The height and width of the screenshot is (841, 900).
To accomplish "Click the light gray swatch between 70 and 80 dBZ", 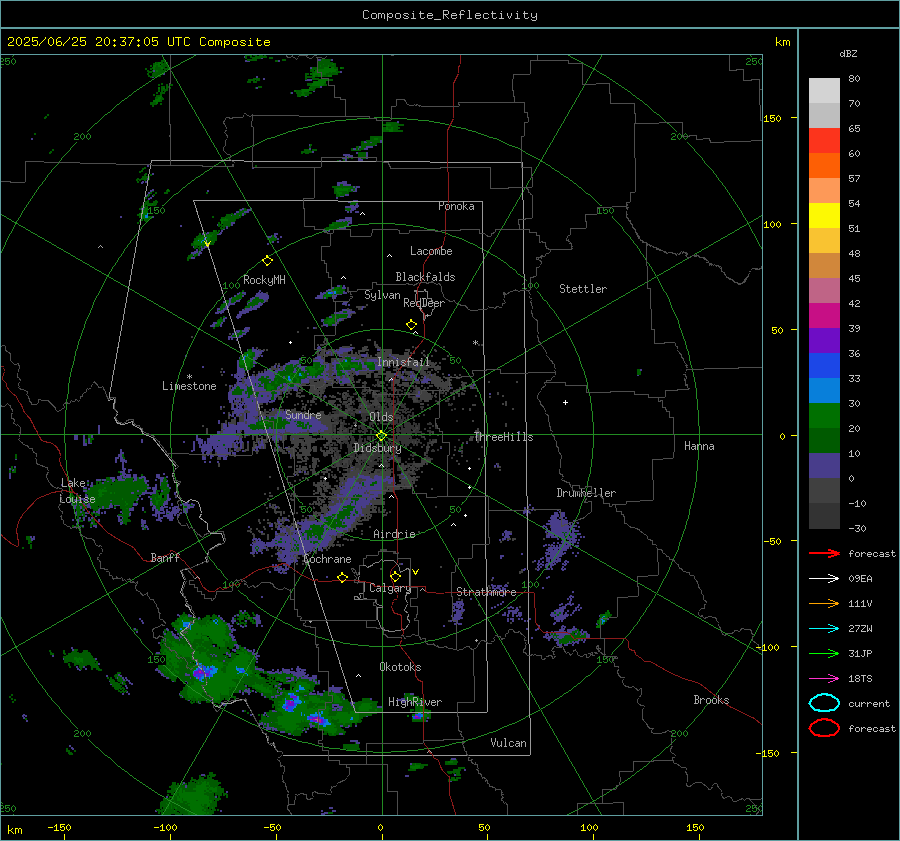I will click(824, 90).
